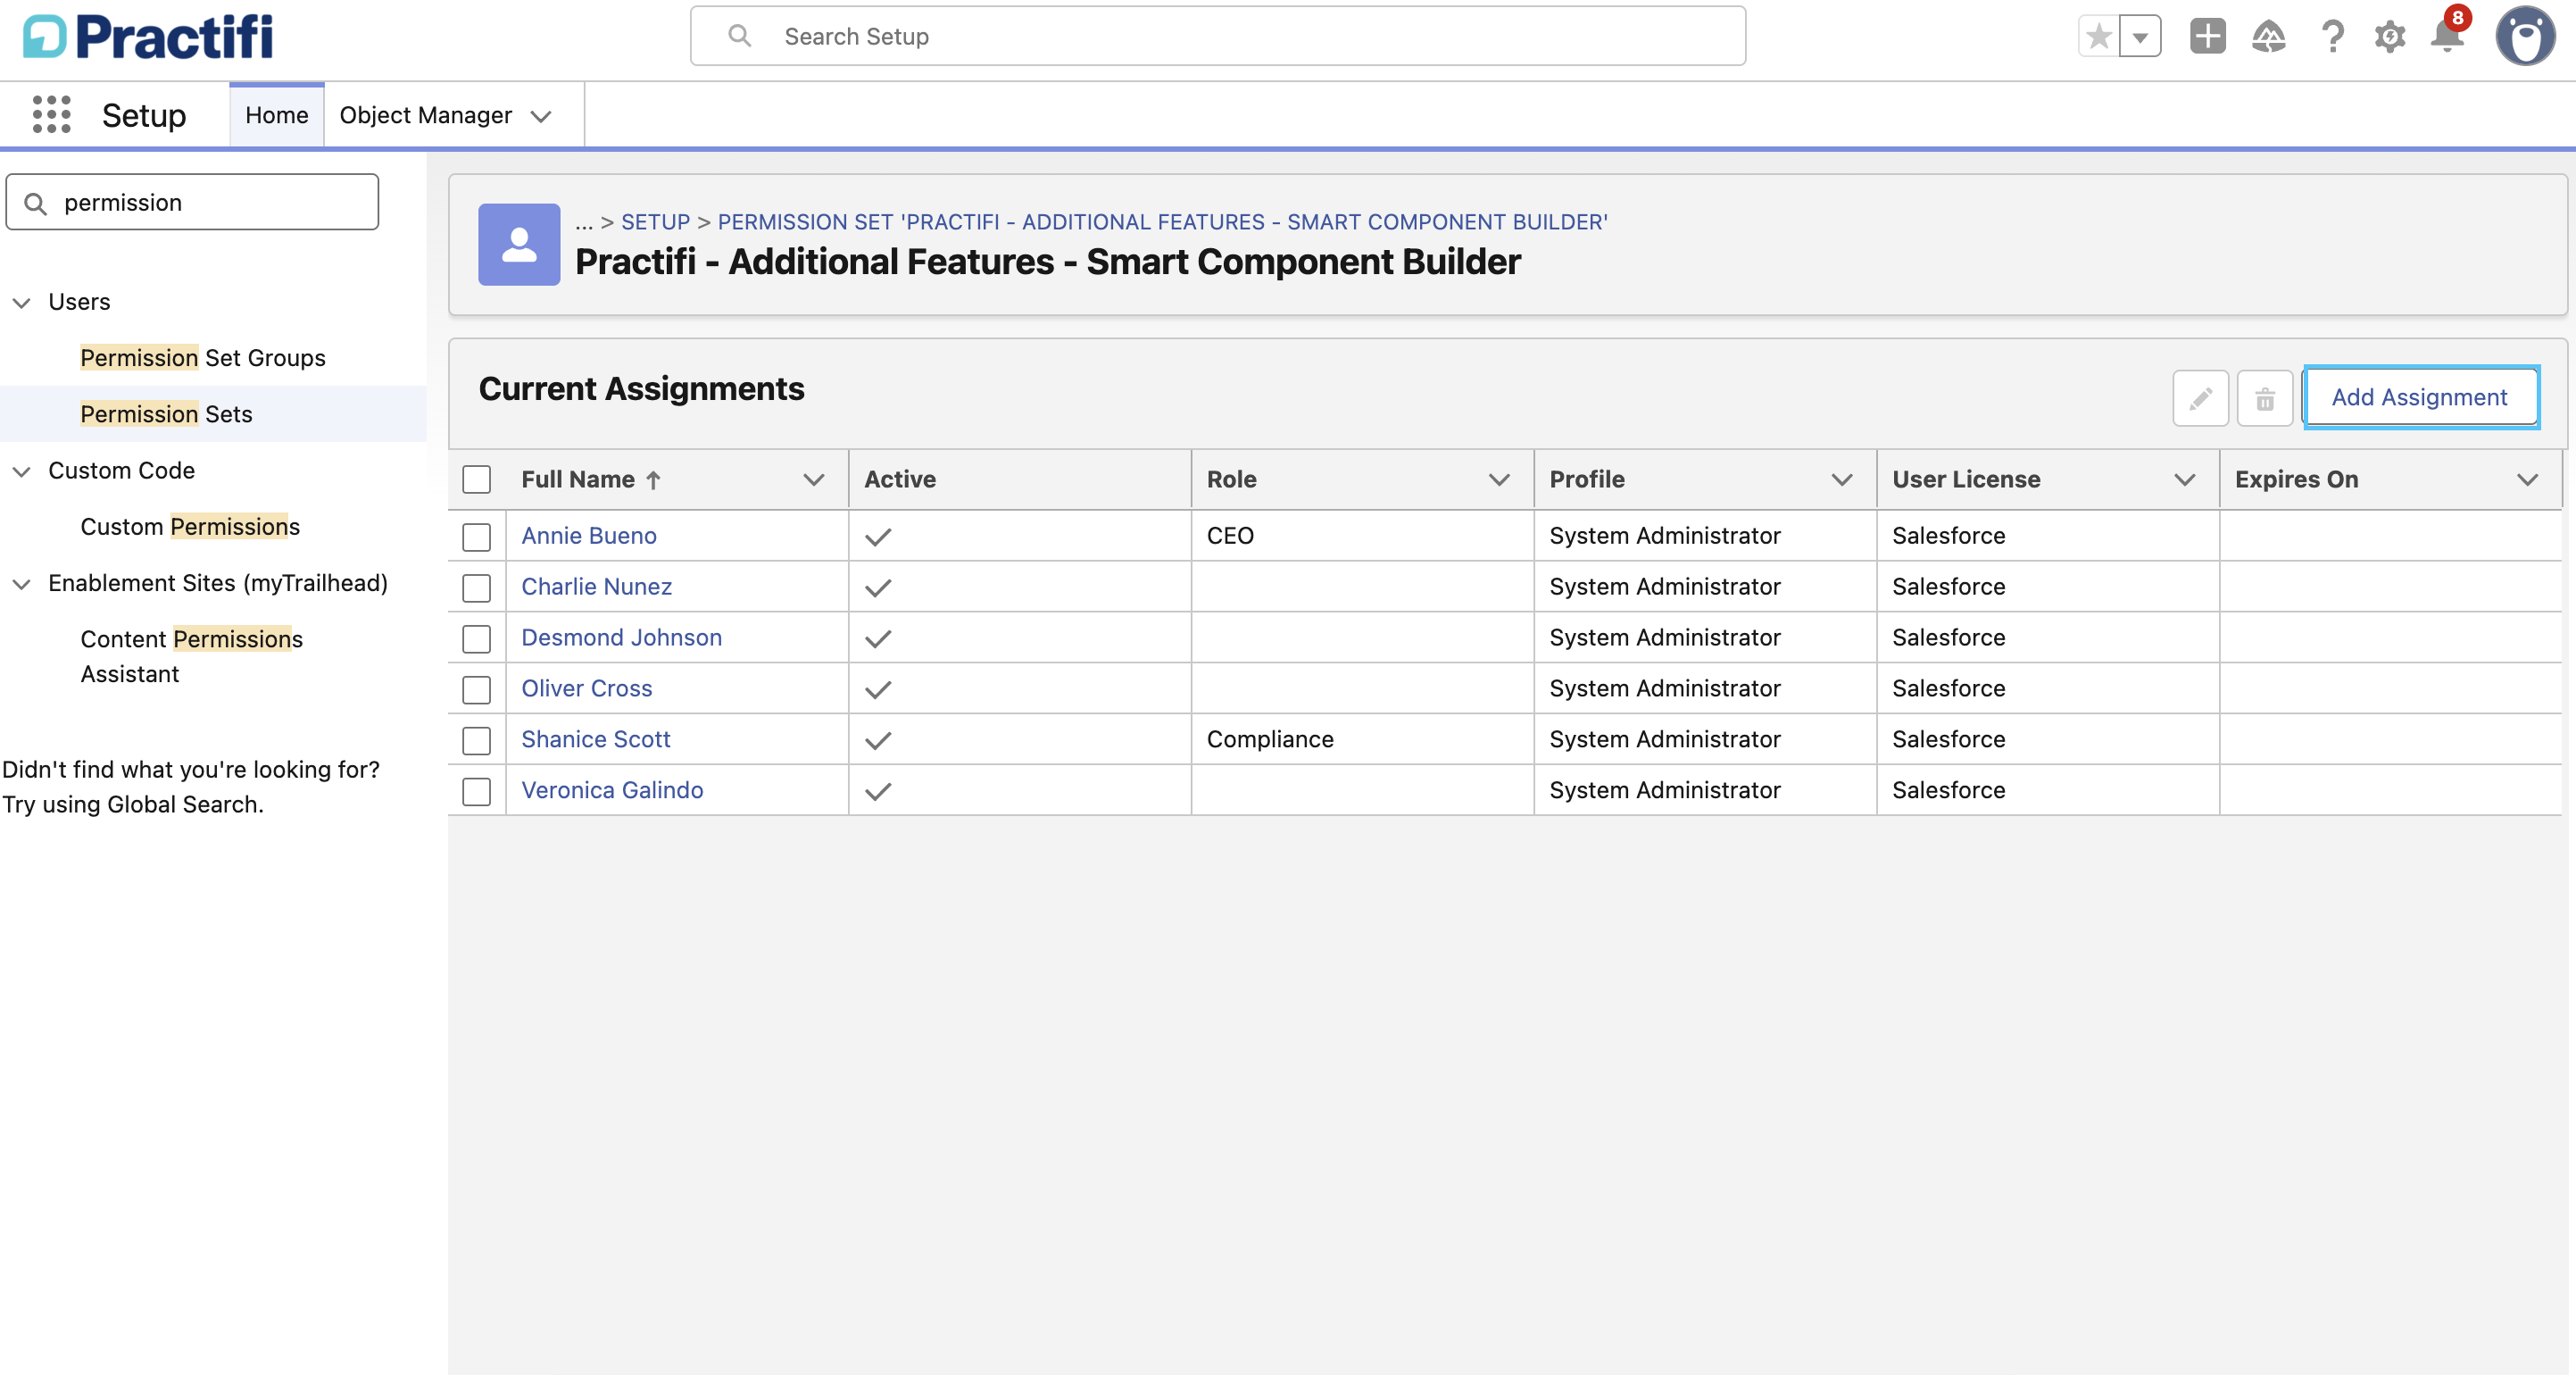This screenshot has width=2576, height=1375.
Task: Open Permission Sets in sidebar
Action: coord(166,414)
